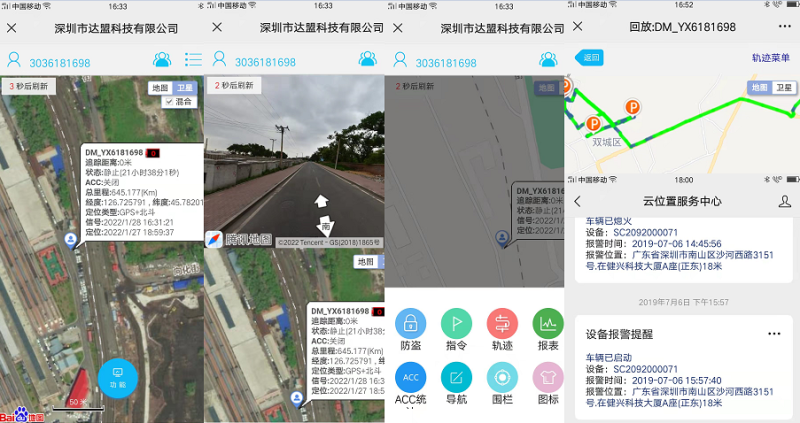Open the 防盗 anti-theft lock icon

pyautogui.click(x=410, y=323)
